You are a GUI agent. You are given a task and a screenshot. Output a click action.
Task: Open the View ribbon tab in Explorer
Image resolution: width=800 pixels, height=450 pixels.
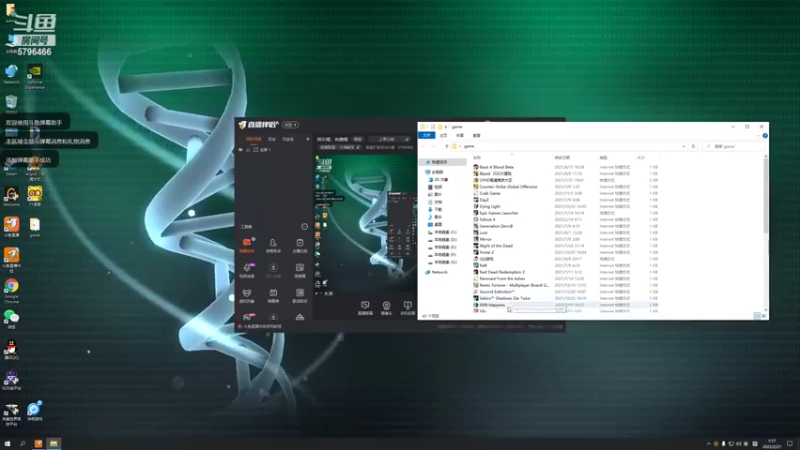(x=477, y=135)
